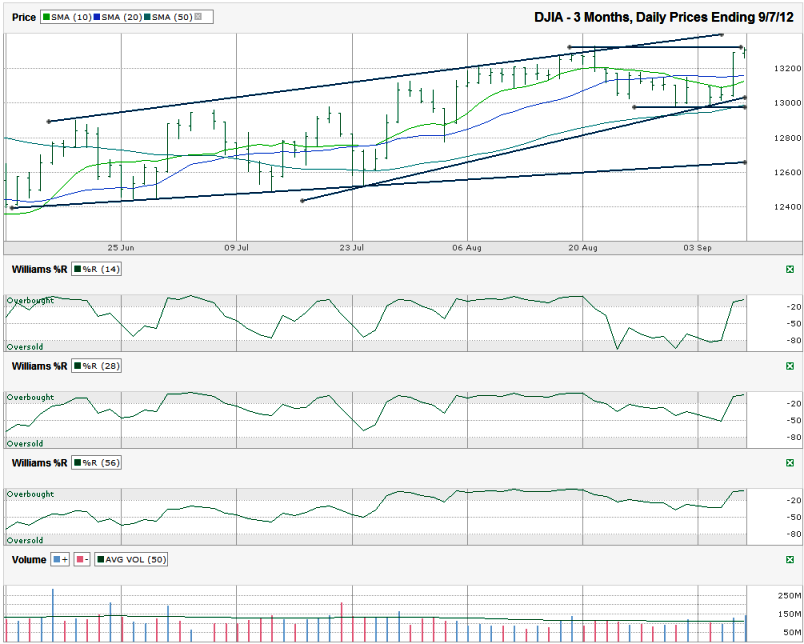Click the 150M volume axis label
The image size is (804, 644).
point(790,614)
